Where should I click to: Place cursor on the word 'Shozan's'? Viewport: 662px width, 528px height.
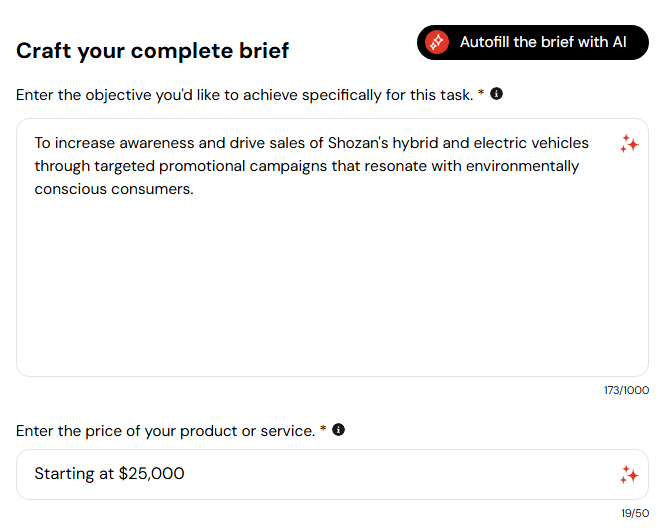tap(358, 143)
